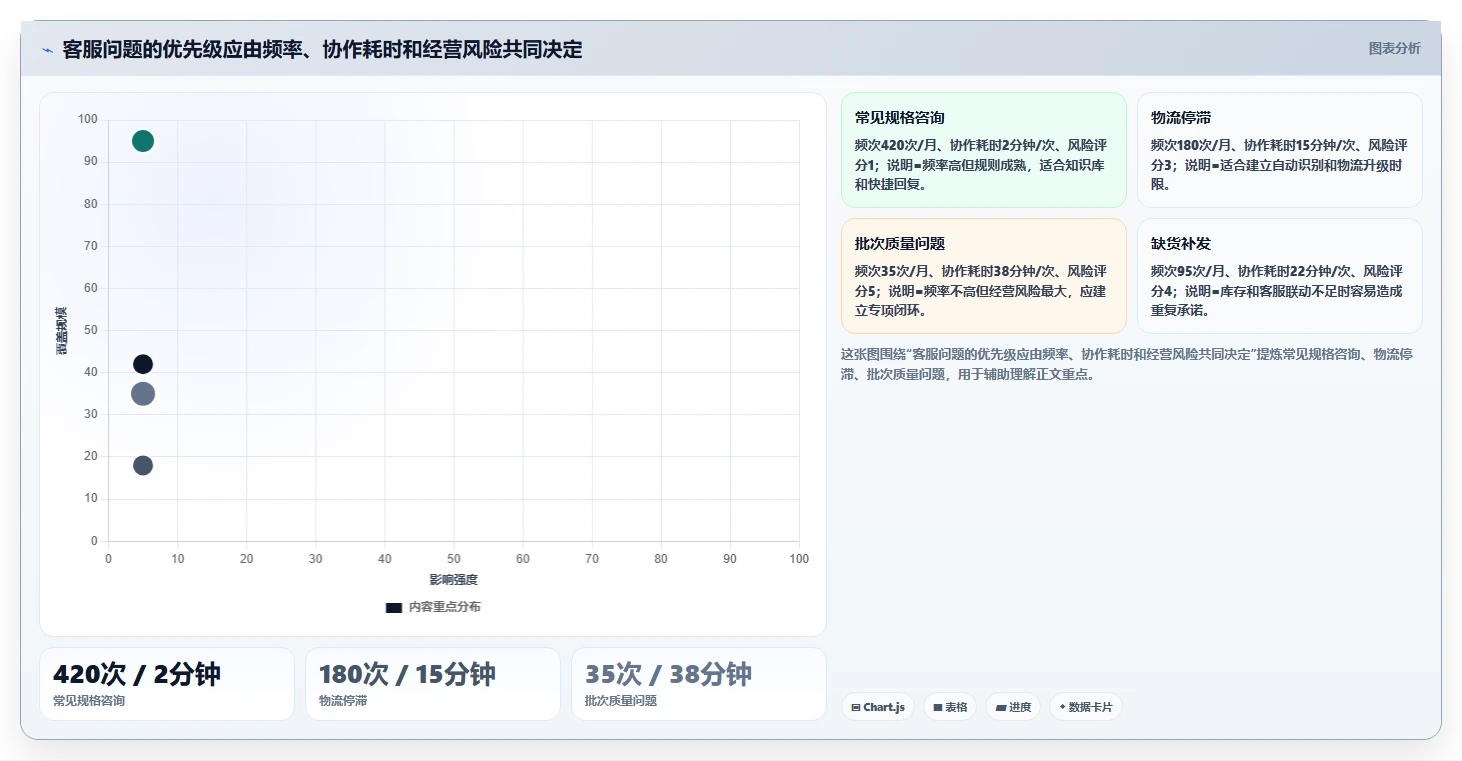Viewport: 1462px width, 761px height.
Task: Click the 图表分析 label in the header
Action: 1394,48
